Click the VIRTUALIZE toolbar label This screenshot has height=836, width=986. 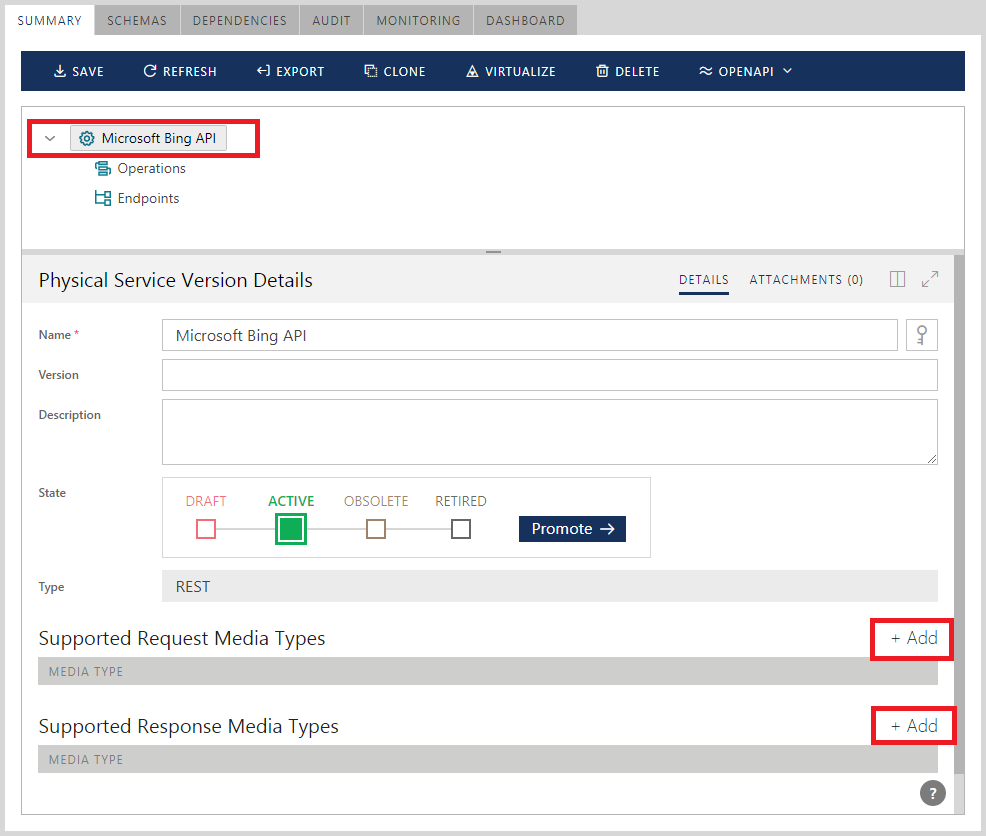520,72
